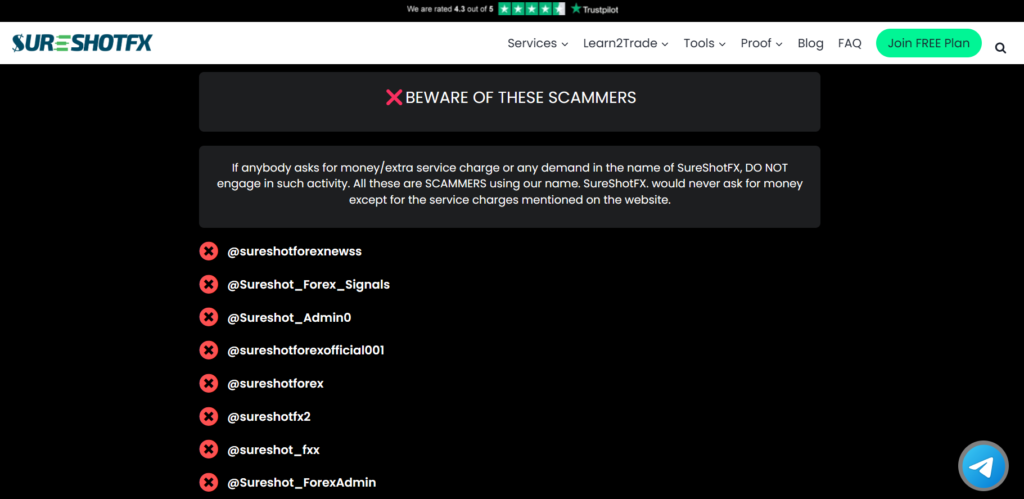Select the @Sureshot_Forex_Signals list entry

(x=308, y=285)
